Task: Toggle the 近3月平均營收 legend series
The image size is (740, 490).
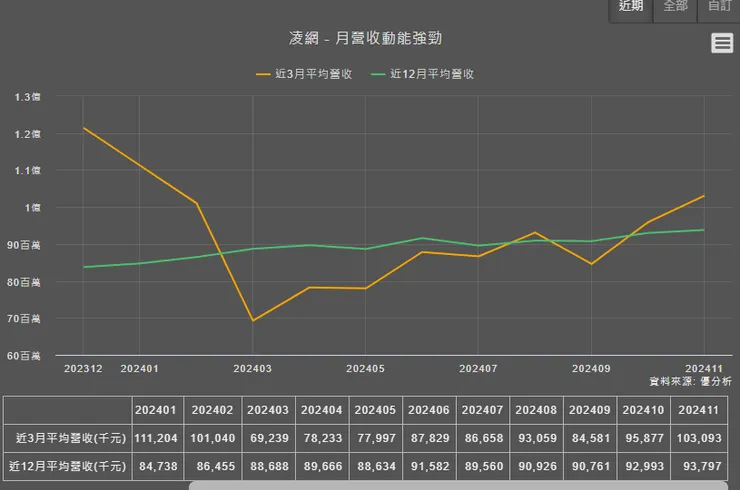Action: click(x=304, y=74)
